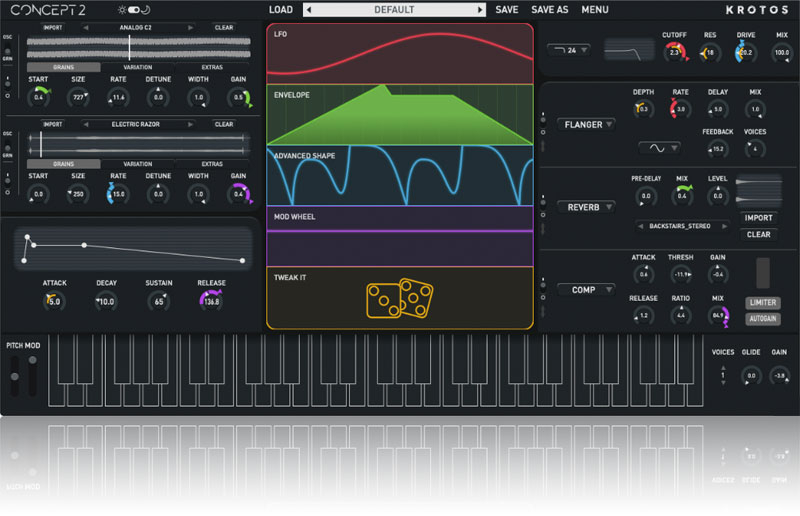Screen dimensions: 800x516
Task: Click the Tweak It dice icon
Action: coord(399,299)
